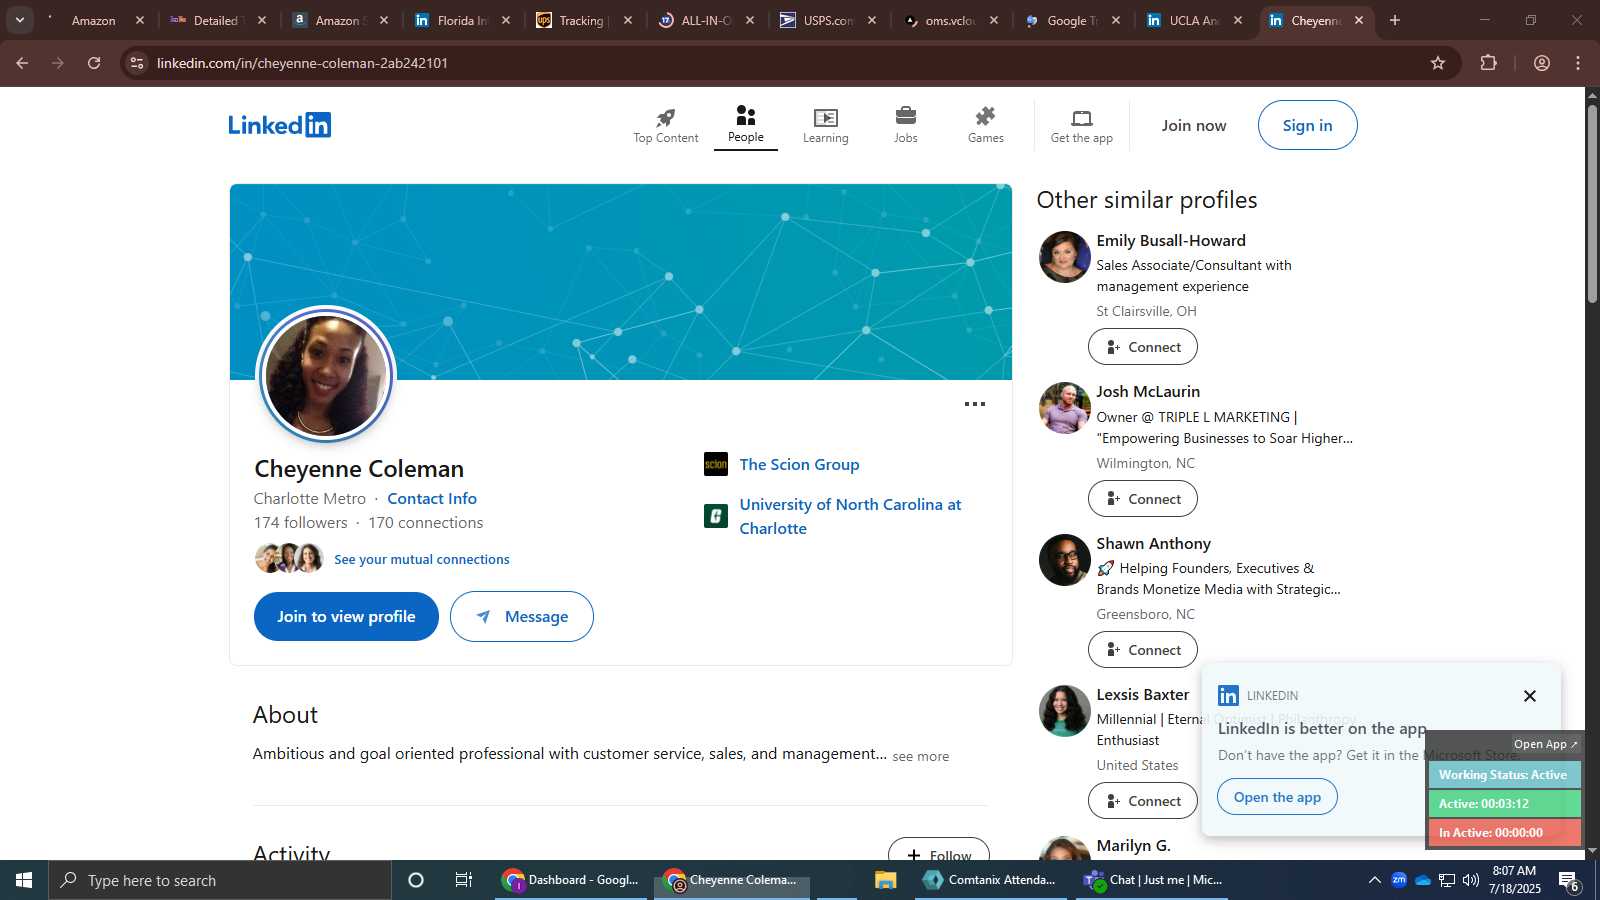This screenshot has width=1600, height=900.
Task: Open a new browser tab with plus icon
Action: 1395,20
